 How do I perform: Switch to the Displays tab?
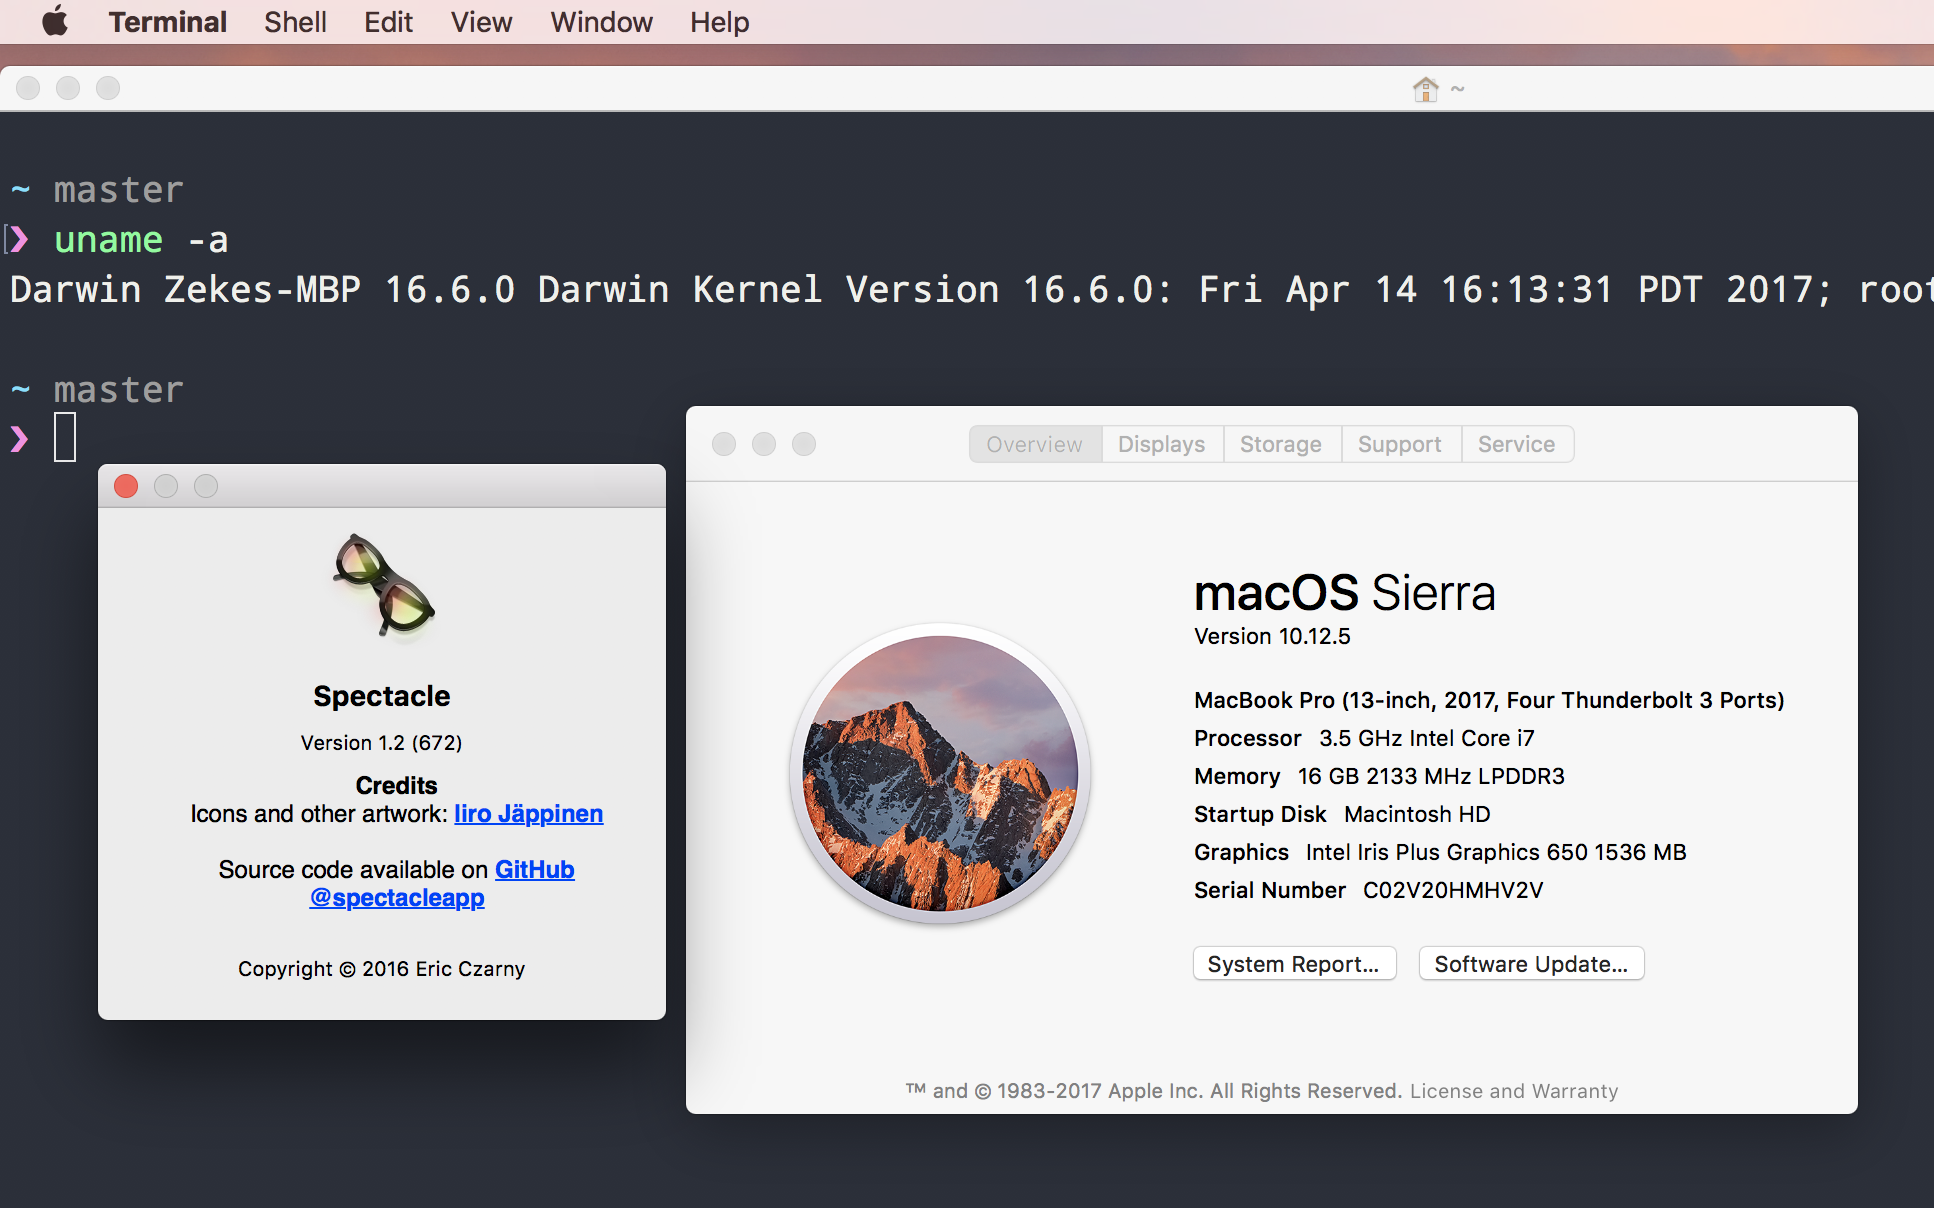point(1162,444)
